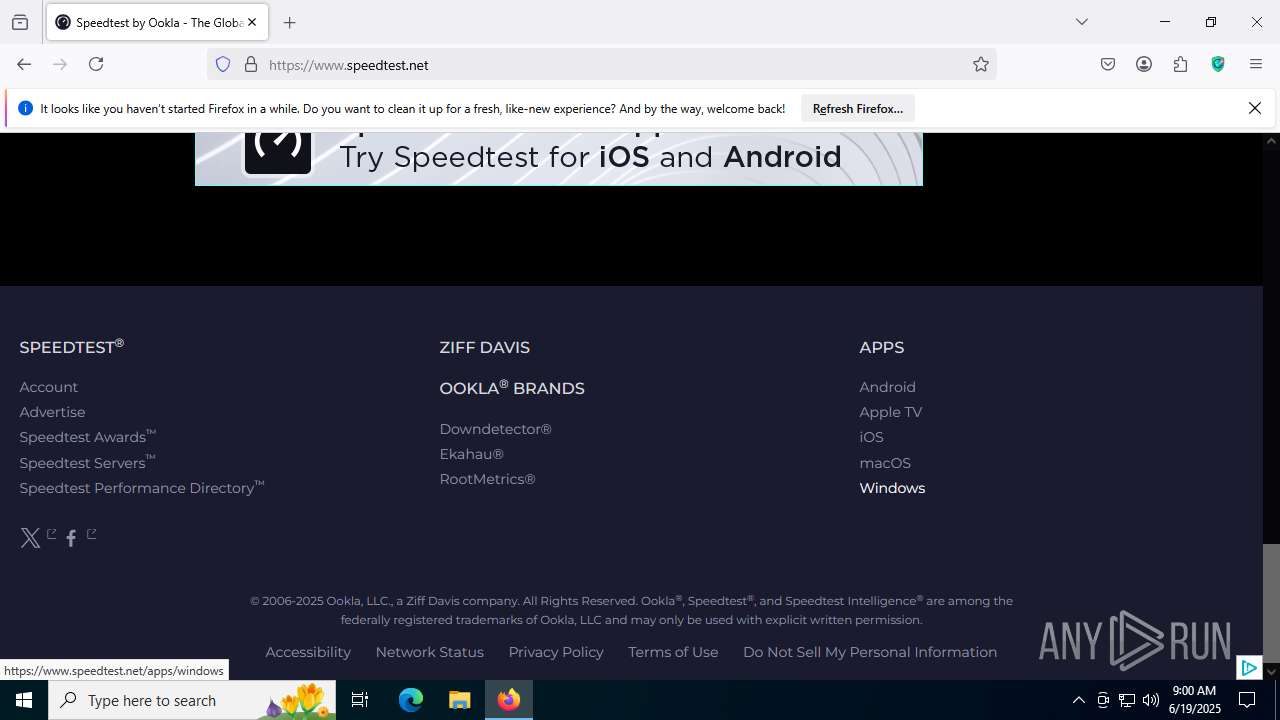The width and height of the screenshot is (1280, 720).
Task: Open the network tray icon
Action: 1127,700
